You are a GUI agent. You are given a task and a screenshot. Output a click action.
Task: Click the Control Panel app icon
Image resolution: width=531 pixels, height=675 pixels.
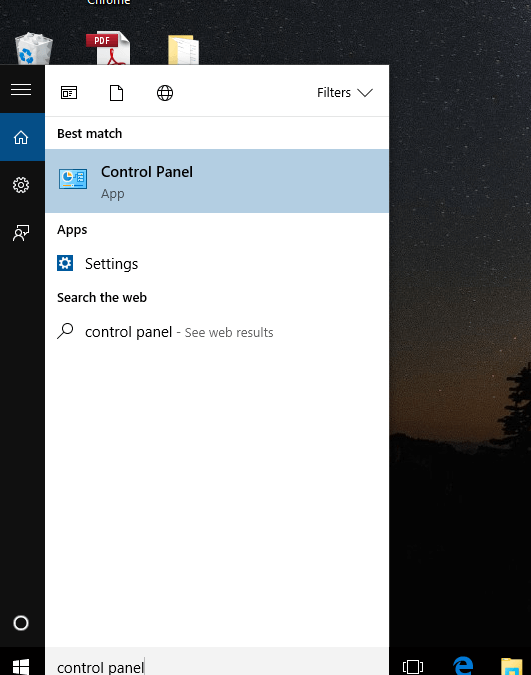coord(73,179)
